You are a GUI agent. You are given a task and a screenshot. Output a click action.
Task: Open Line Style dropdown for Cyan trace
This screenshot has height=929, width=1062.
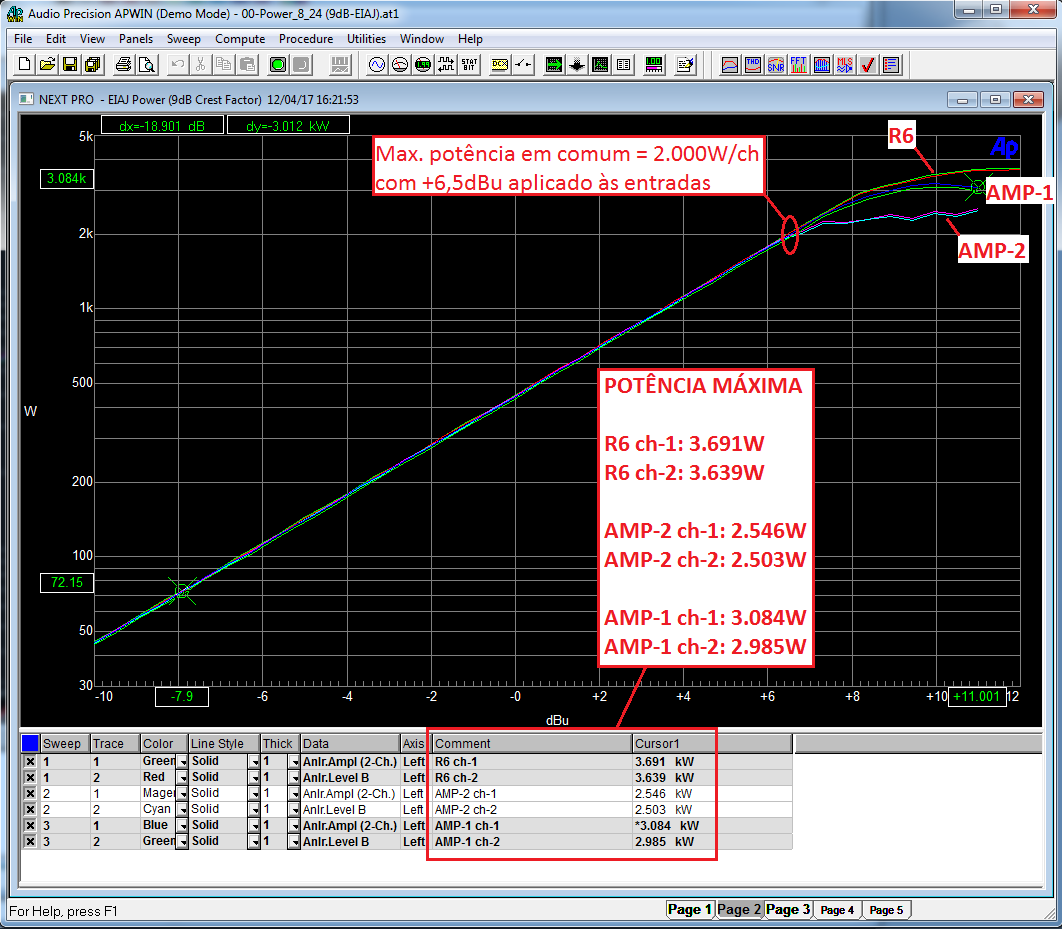point(255,809)
